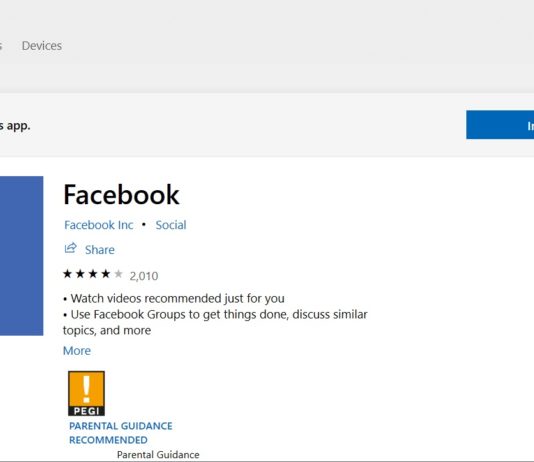Click the star rating row
This screenshot has width=534, height=462.
(93, 274)
